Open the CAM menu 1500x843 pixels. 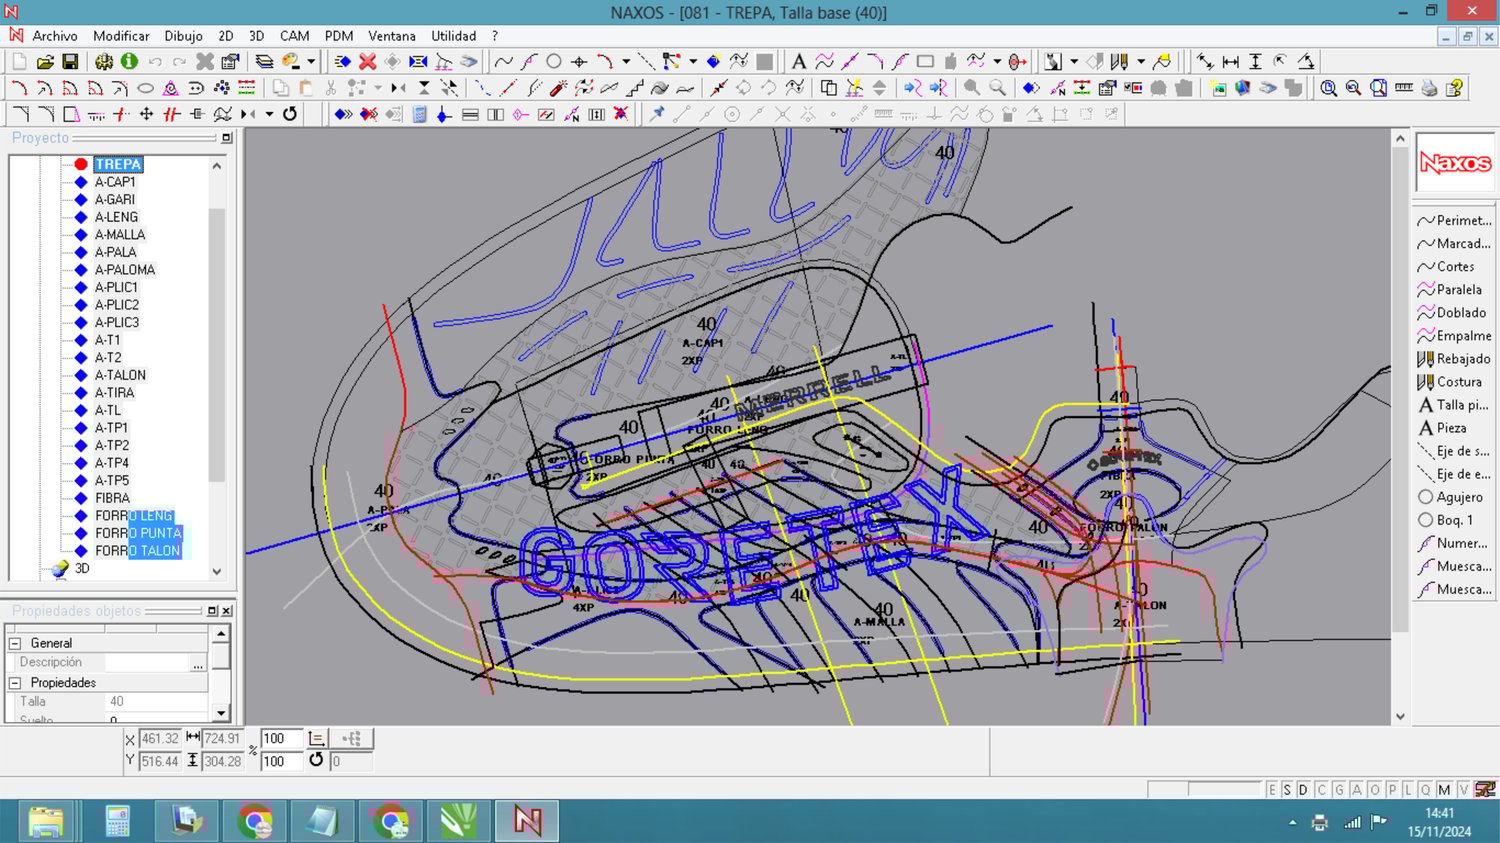pos(294,36)
